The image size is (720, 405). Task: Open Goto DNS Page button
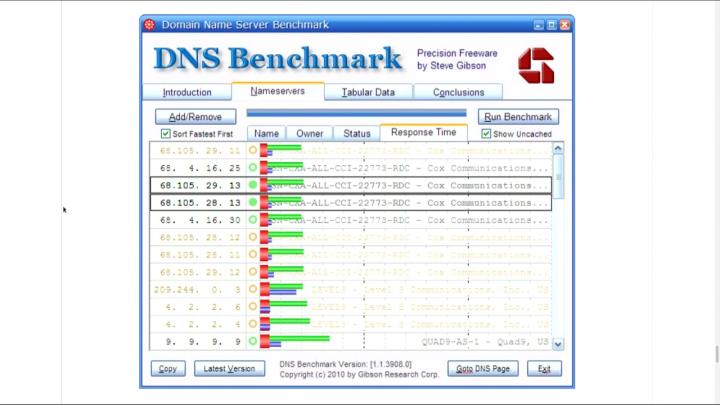point(483,369)
